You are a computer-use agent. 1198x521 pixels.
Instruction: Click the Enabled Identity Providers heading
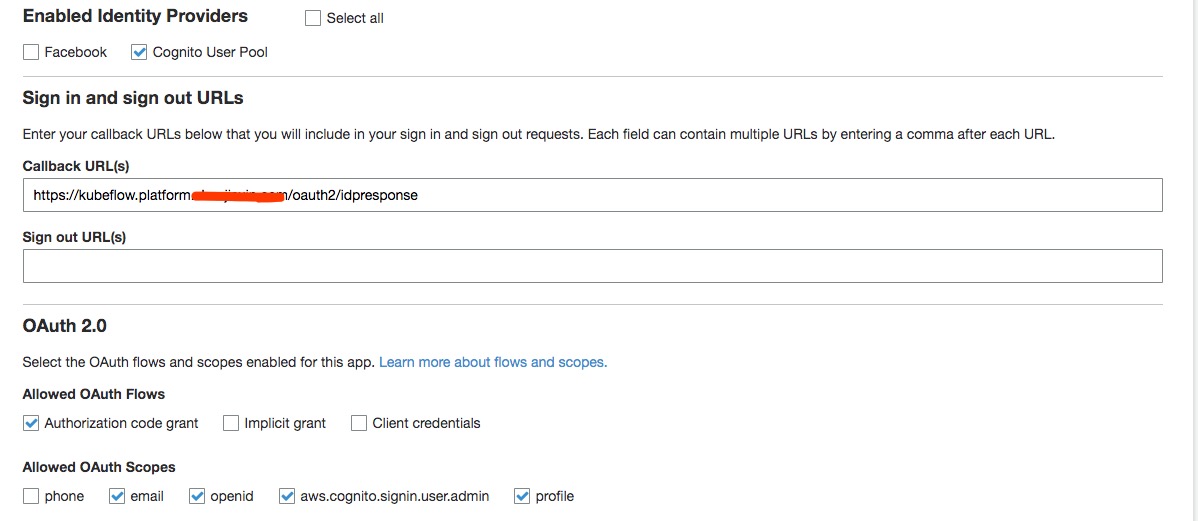[135, 15]
